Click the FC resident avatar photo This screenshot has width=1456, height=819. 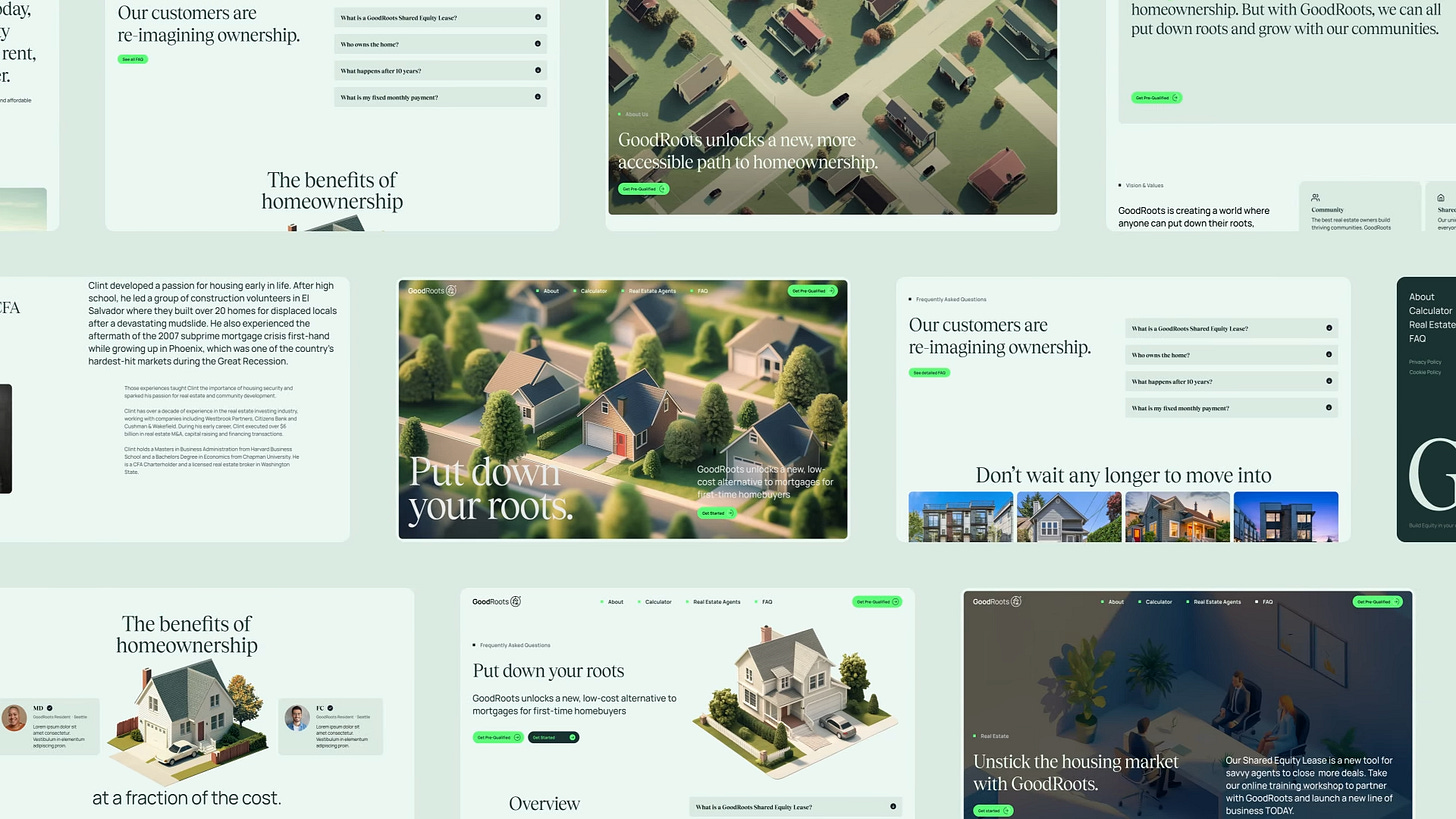click(x=296, y=718)
